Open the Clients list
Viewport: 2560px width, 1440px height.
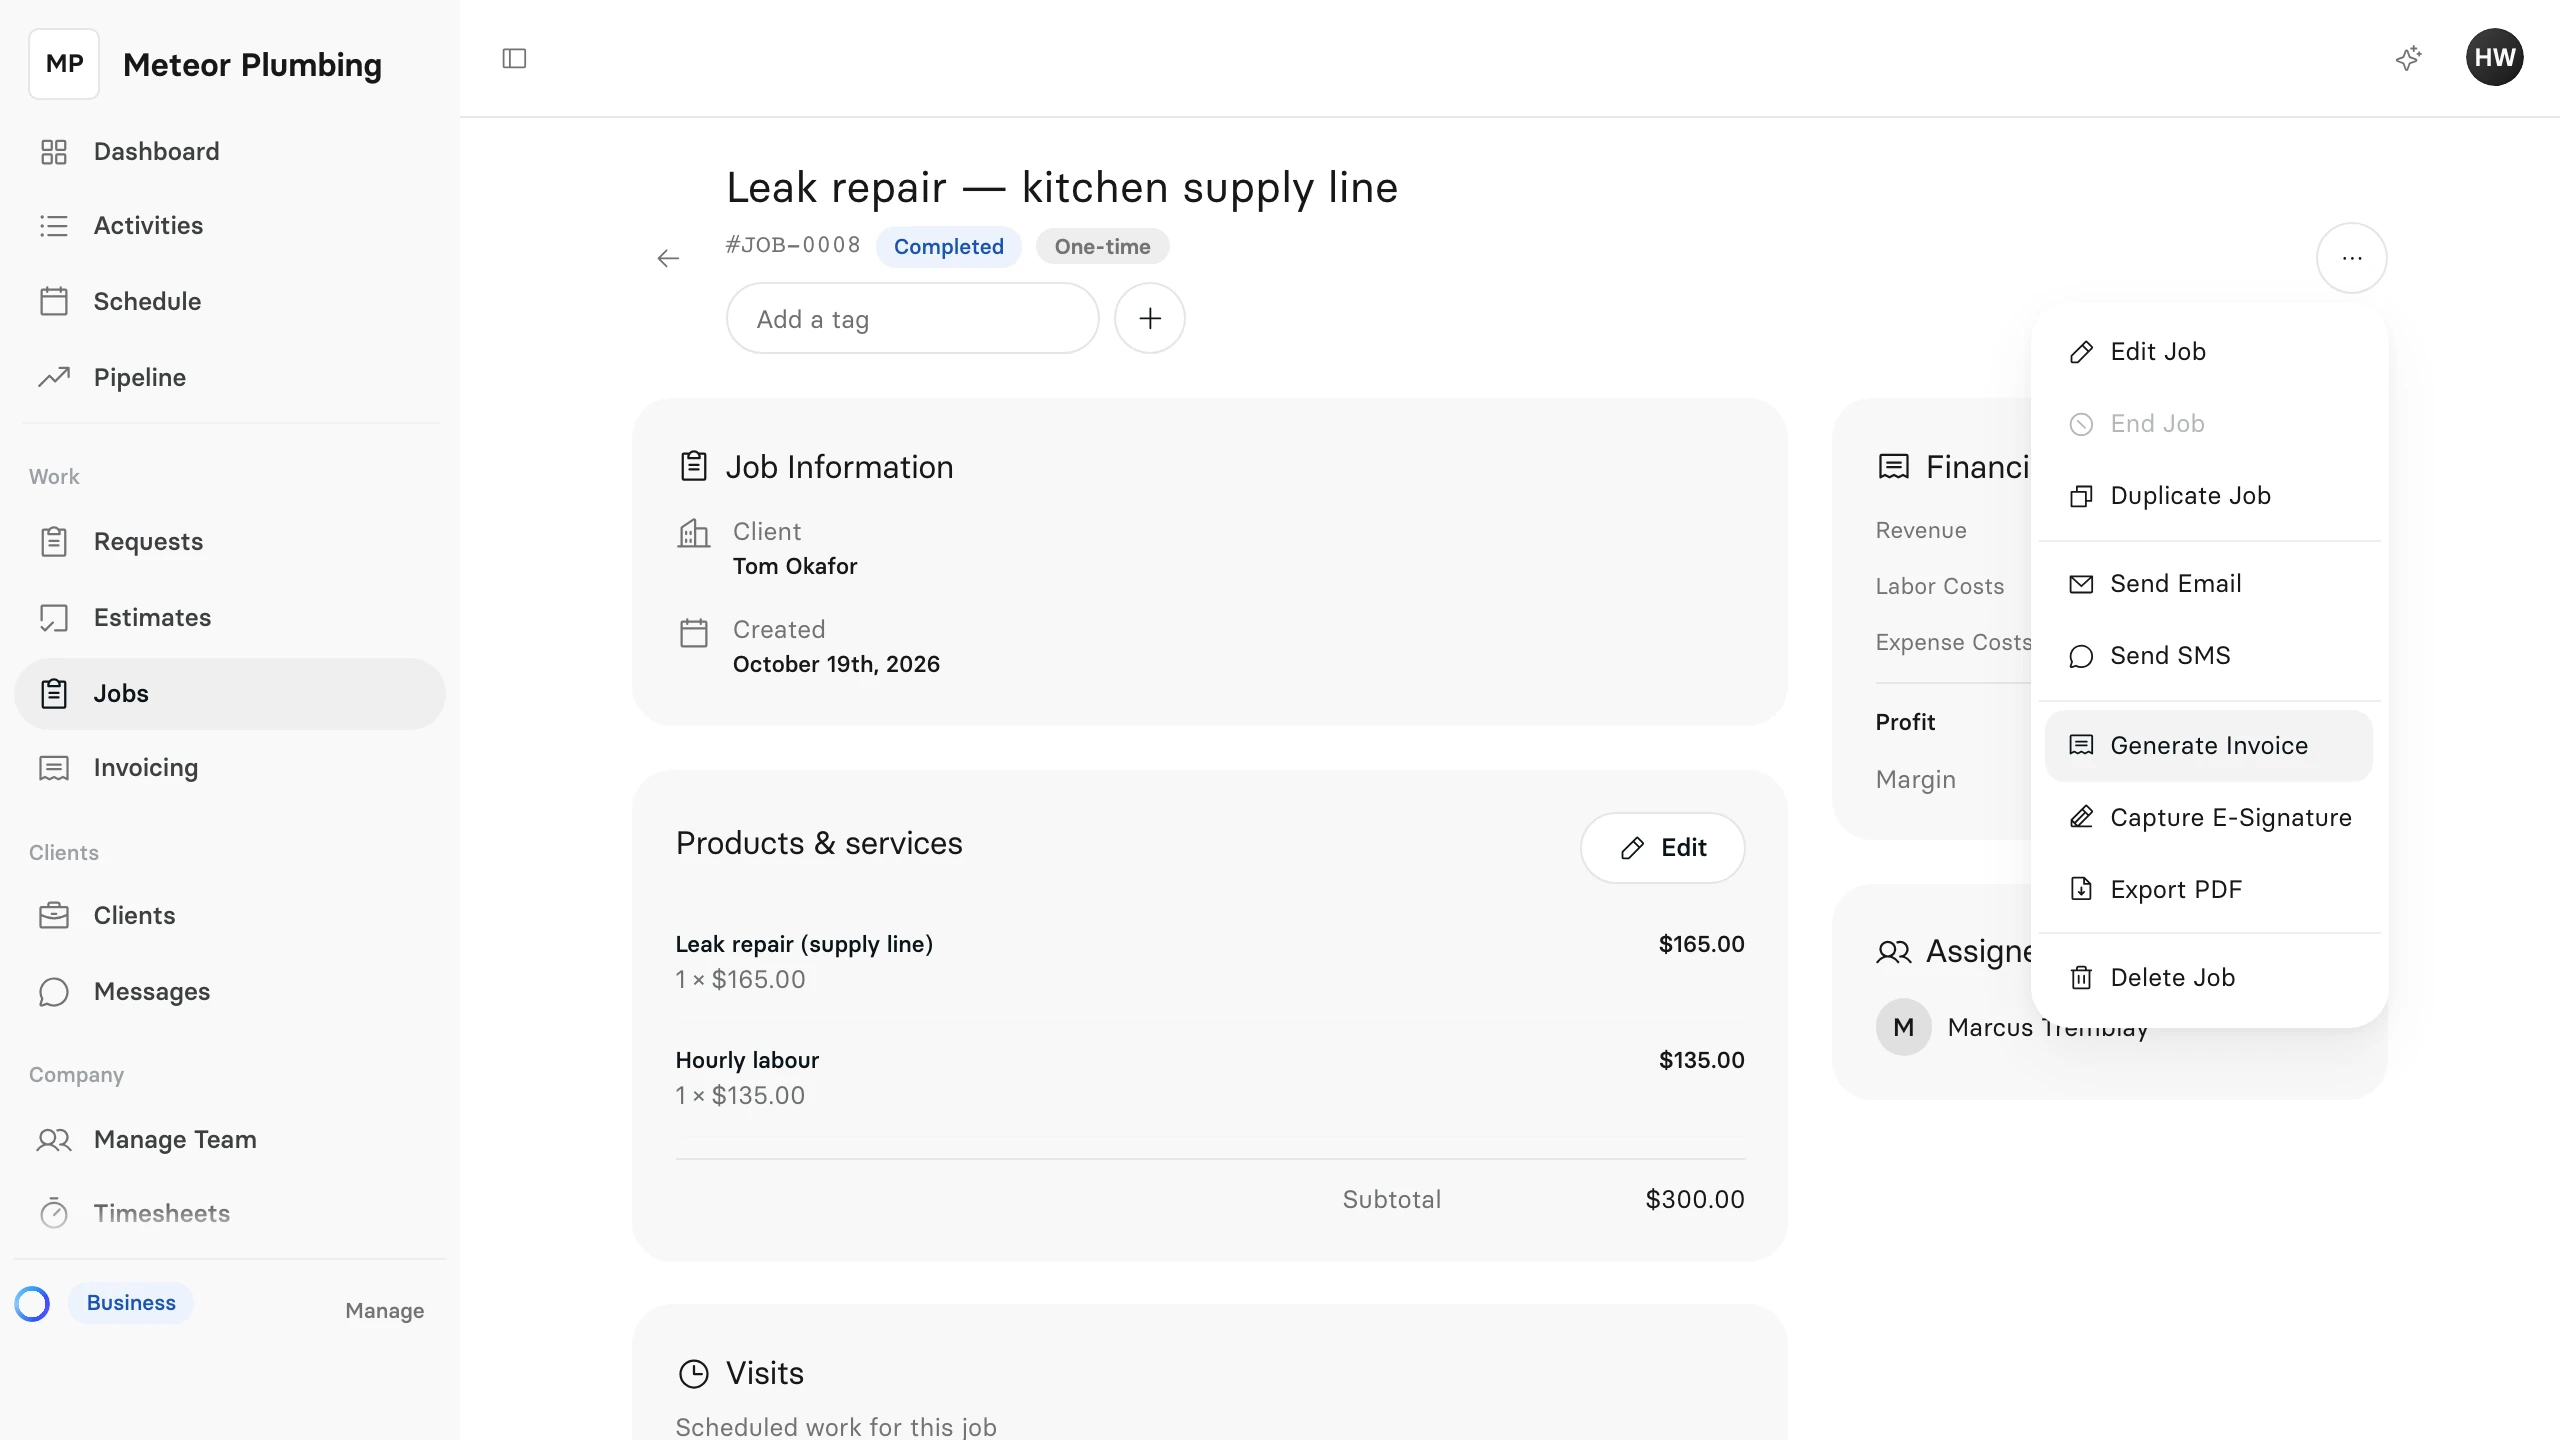tap(230, 916)
